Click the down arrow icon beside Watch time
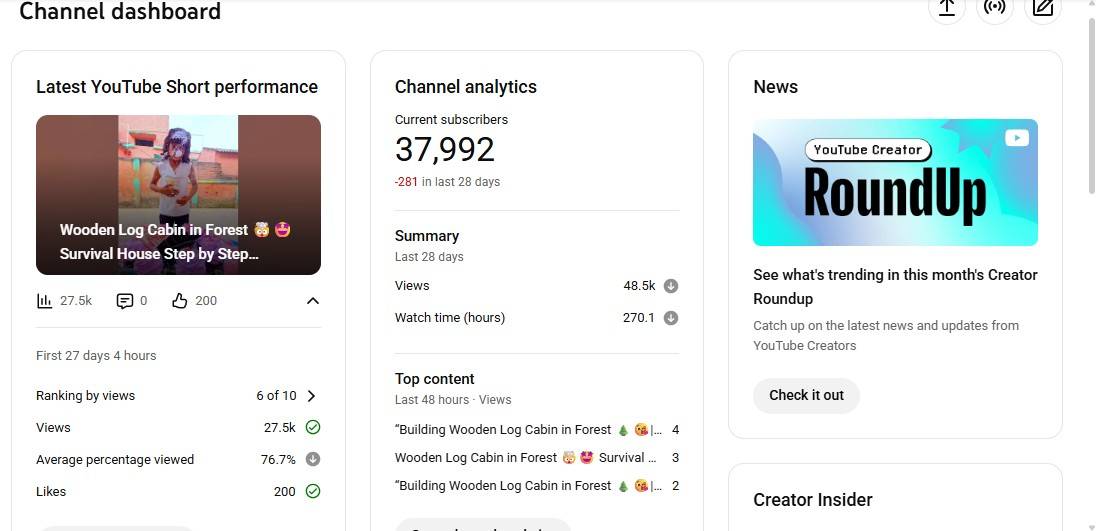This screenshot has width=1096, height=531. [x=671, y=318]
